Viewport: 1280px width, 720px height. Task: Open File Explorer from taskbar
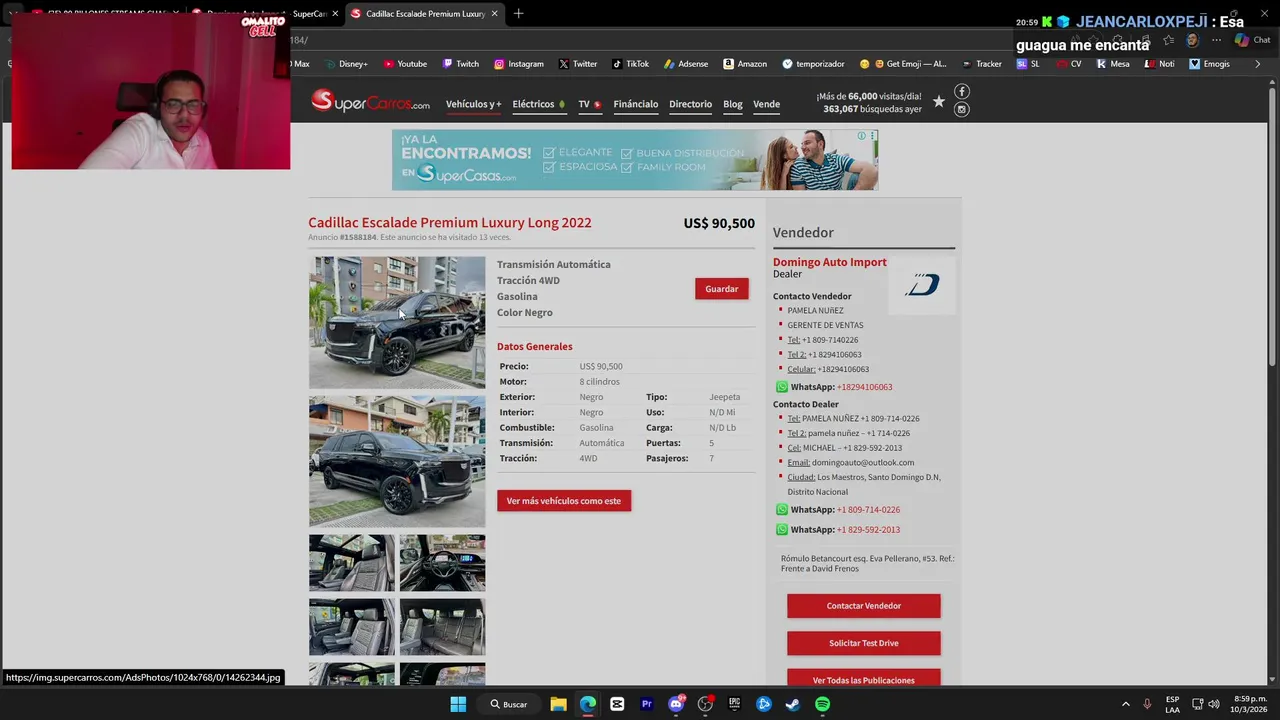558,704
